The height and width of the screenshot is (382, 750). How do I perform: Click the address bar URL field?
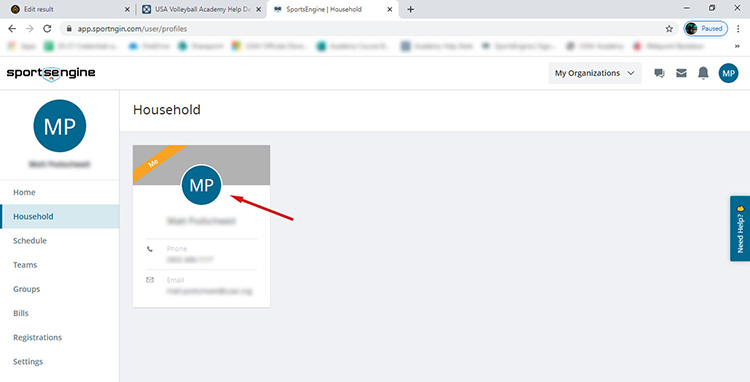pyautogui.click(x=368, y=29)
